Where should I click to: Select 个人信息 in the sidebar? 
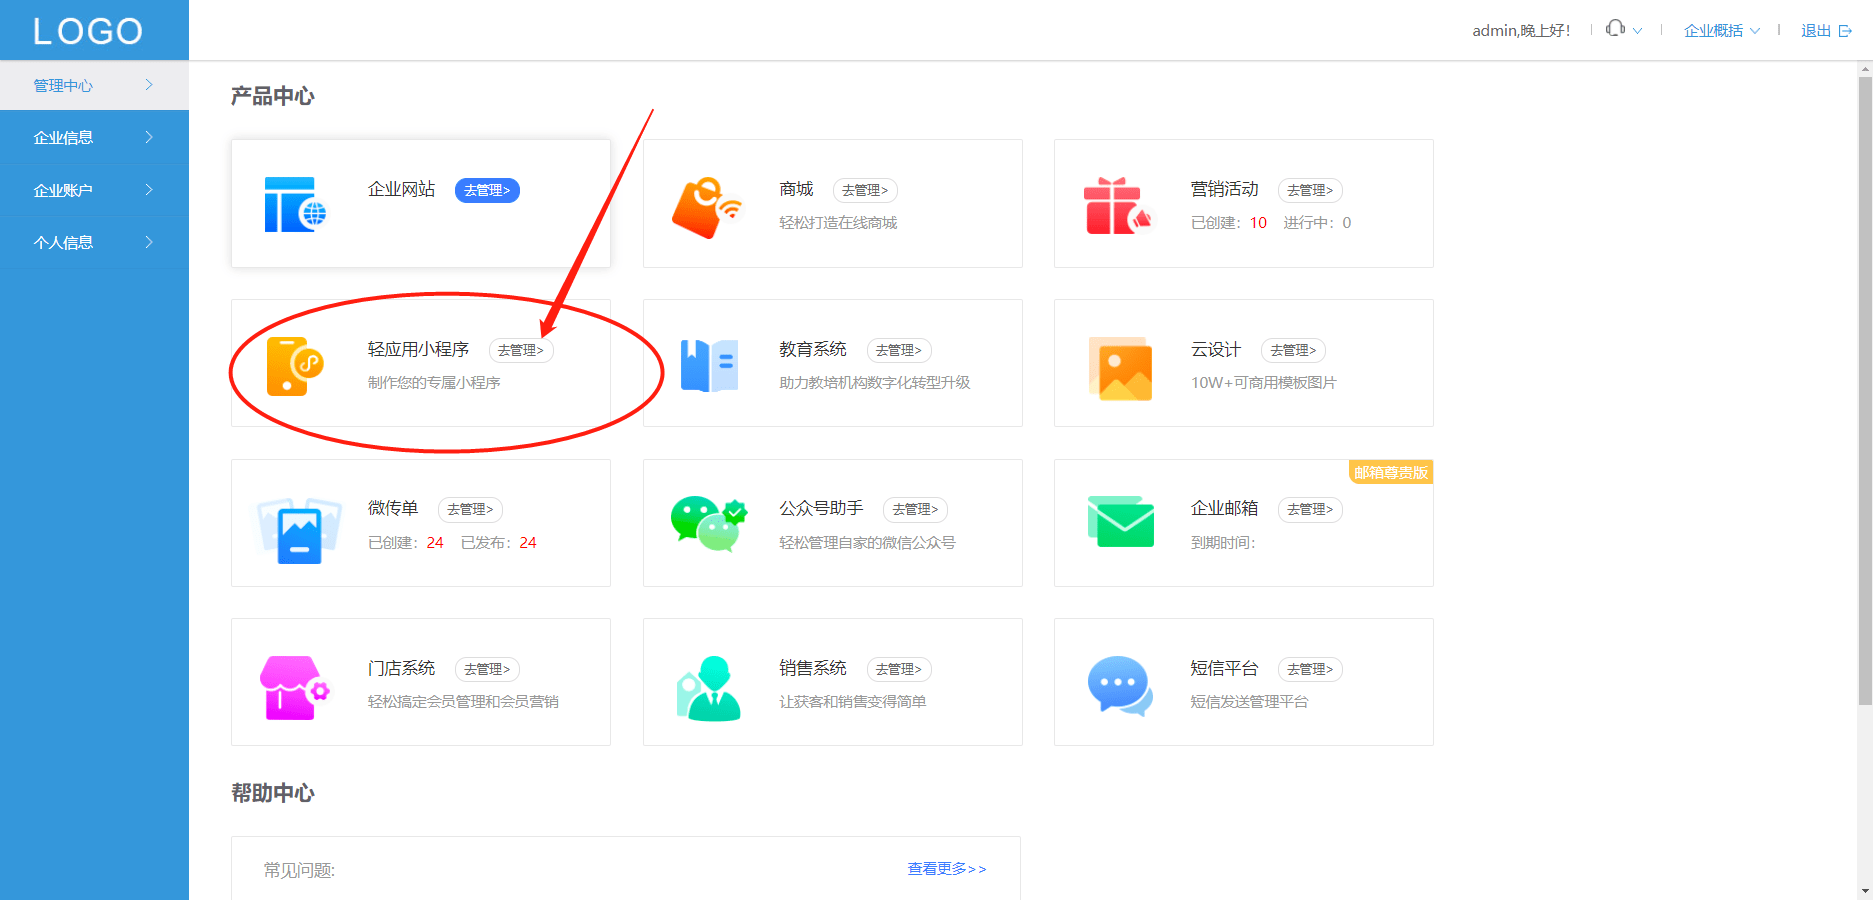(x=94, y=242)
